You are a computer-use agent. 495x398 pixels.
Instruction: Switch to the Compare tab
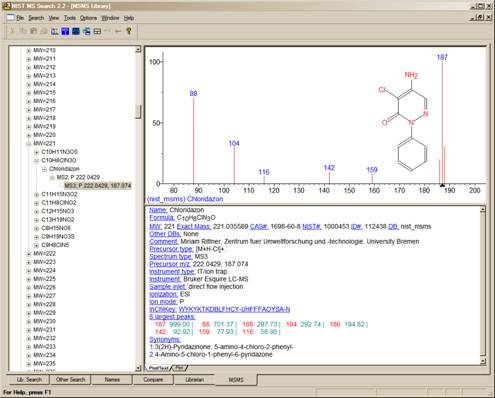click(x=153, y=380)
